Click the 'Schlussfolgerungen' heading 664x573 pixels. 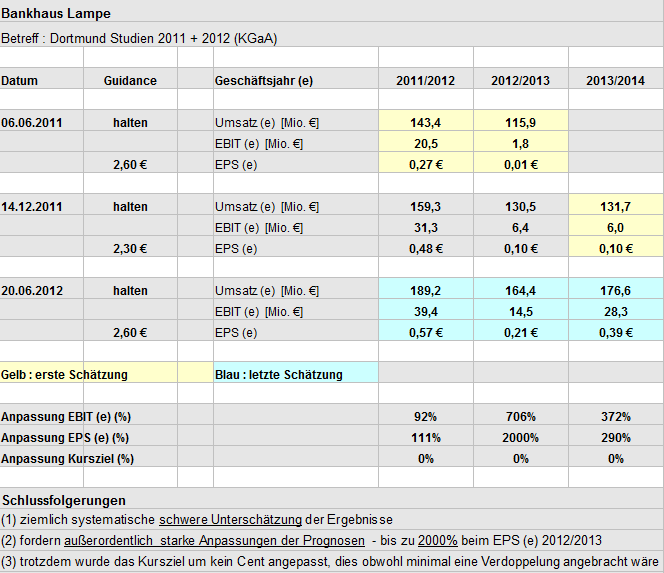tap(64, 500)
